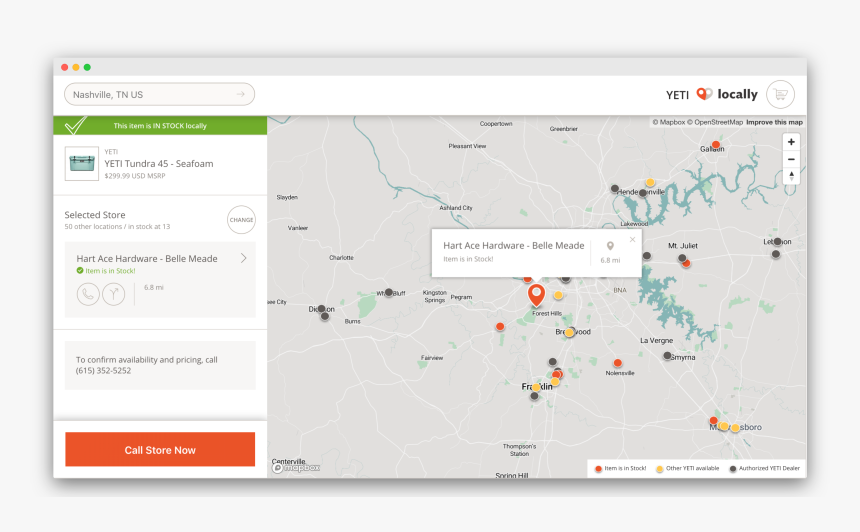Viewport: 860px width, 532px height.
Task: Click the Item is in Stock! legend entry
Action: click(x=621, y=468)
